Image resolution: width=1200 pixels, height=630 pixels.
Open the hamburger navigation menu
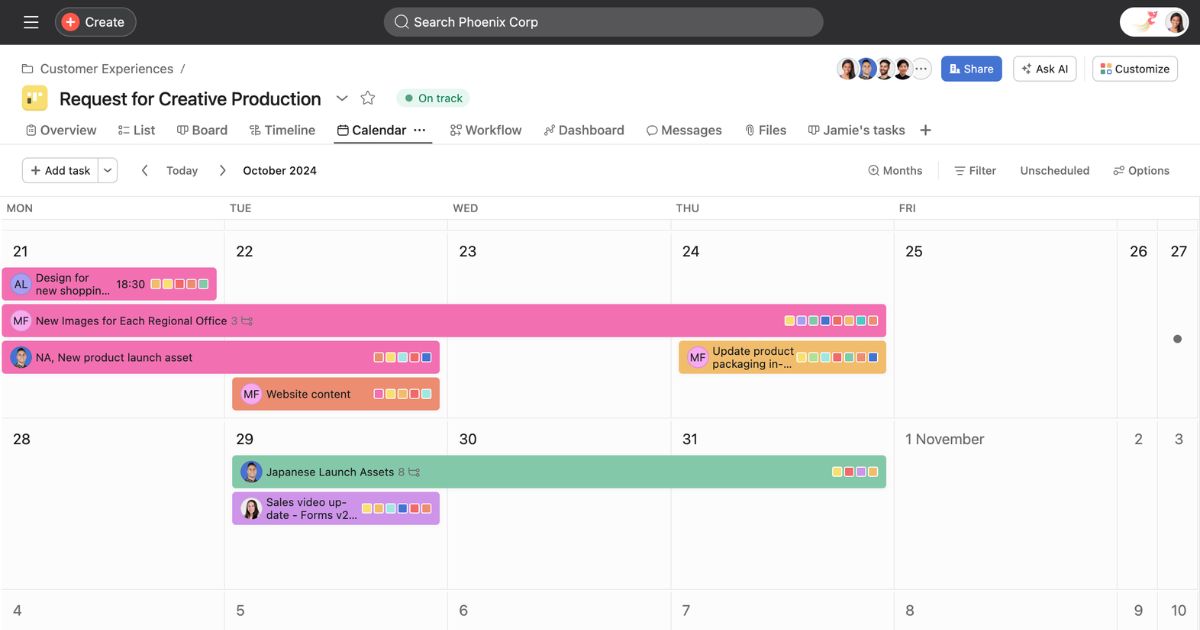[x=31, y=22]
